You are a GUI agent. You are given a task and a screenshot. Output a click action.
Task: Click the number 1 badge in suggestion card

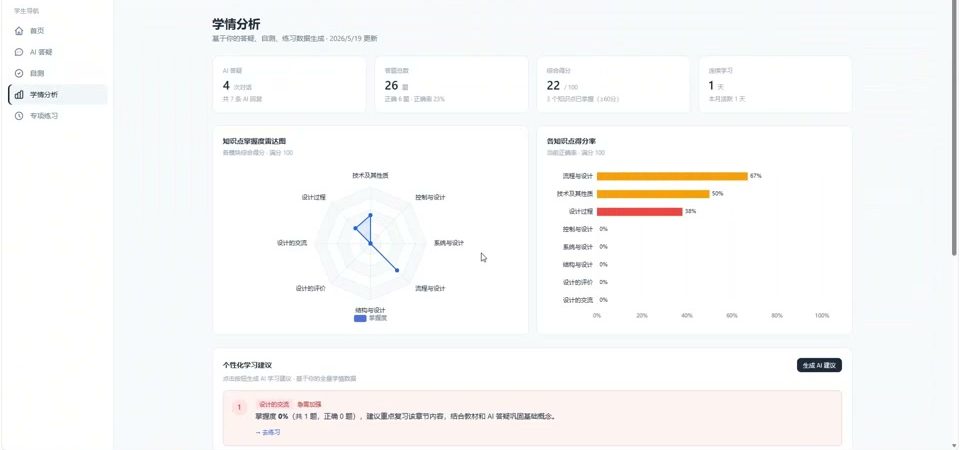[x=239, y=407]
